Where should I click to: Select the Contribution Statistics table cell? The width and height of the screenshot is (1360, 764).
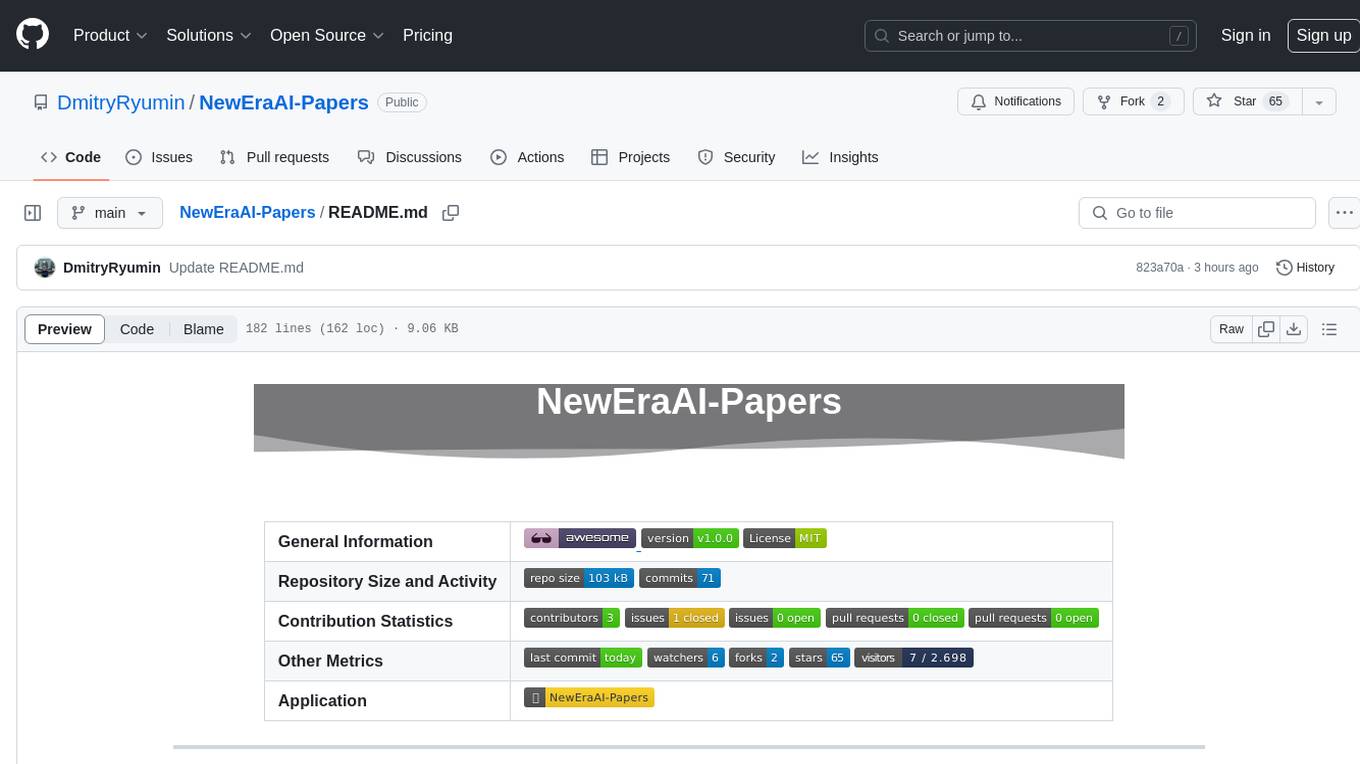tap(388, 621)
